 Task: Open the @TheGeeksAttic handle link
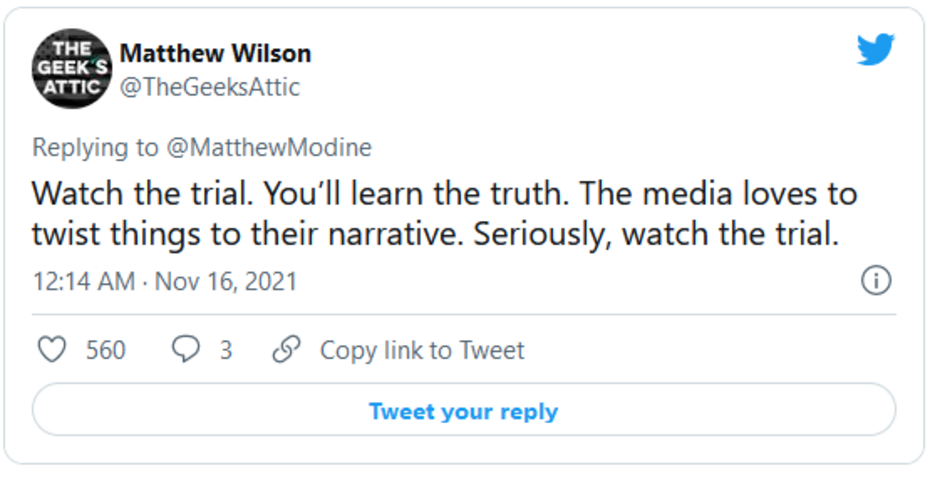209,87
